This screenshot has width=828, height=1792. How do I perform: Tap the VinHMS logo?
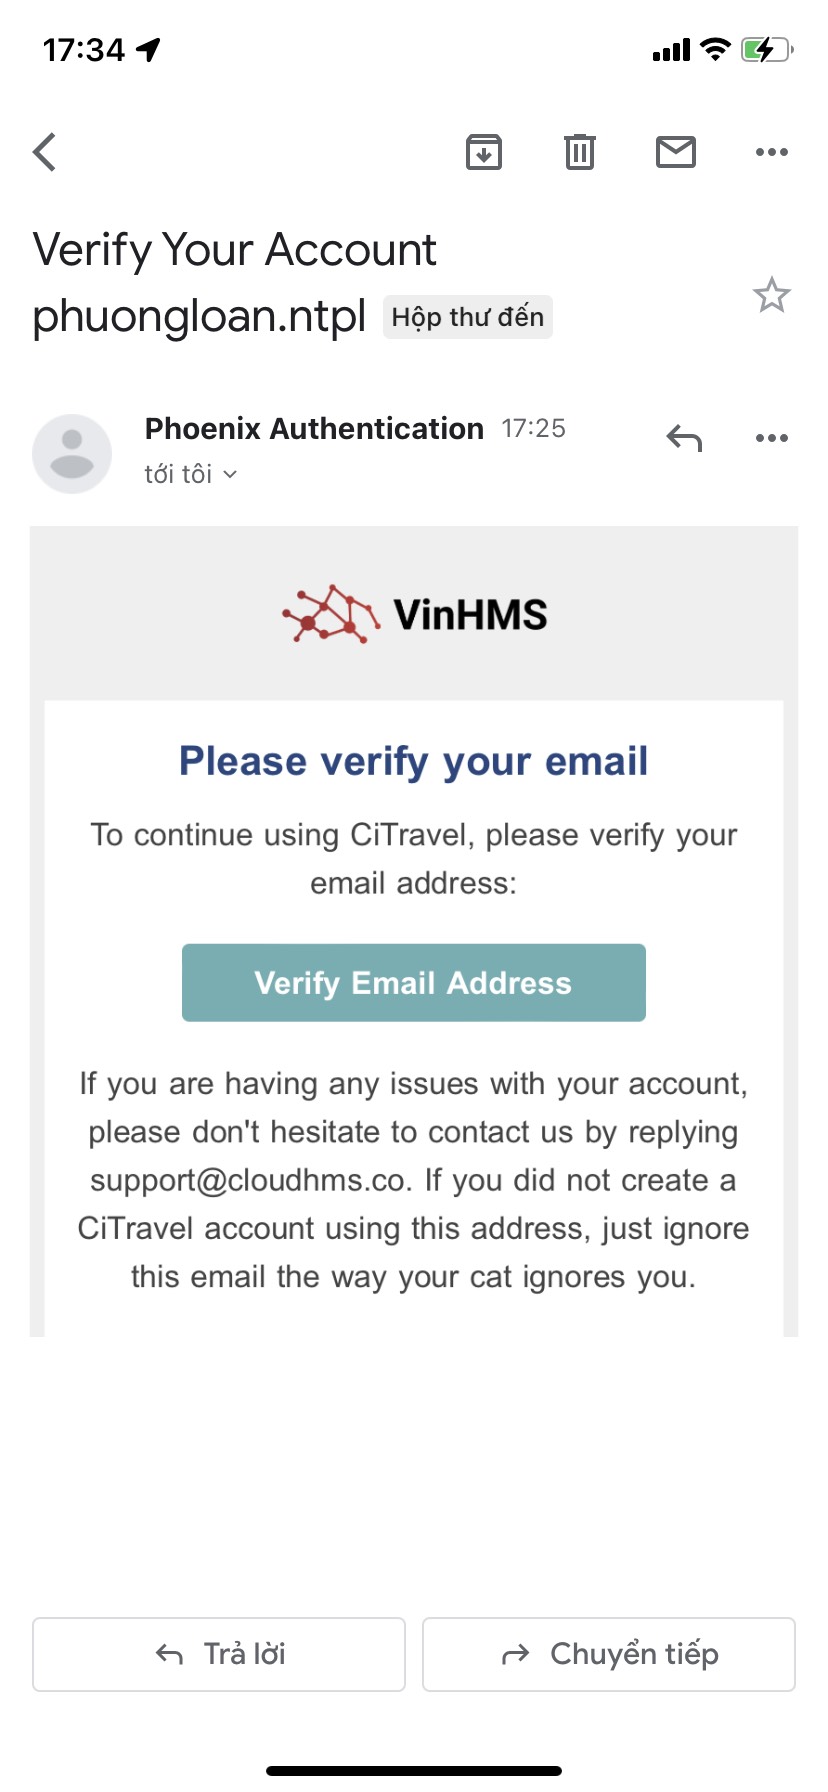[414, 614]
